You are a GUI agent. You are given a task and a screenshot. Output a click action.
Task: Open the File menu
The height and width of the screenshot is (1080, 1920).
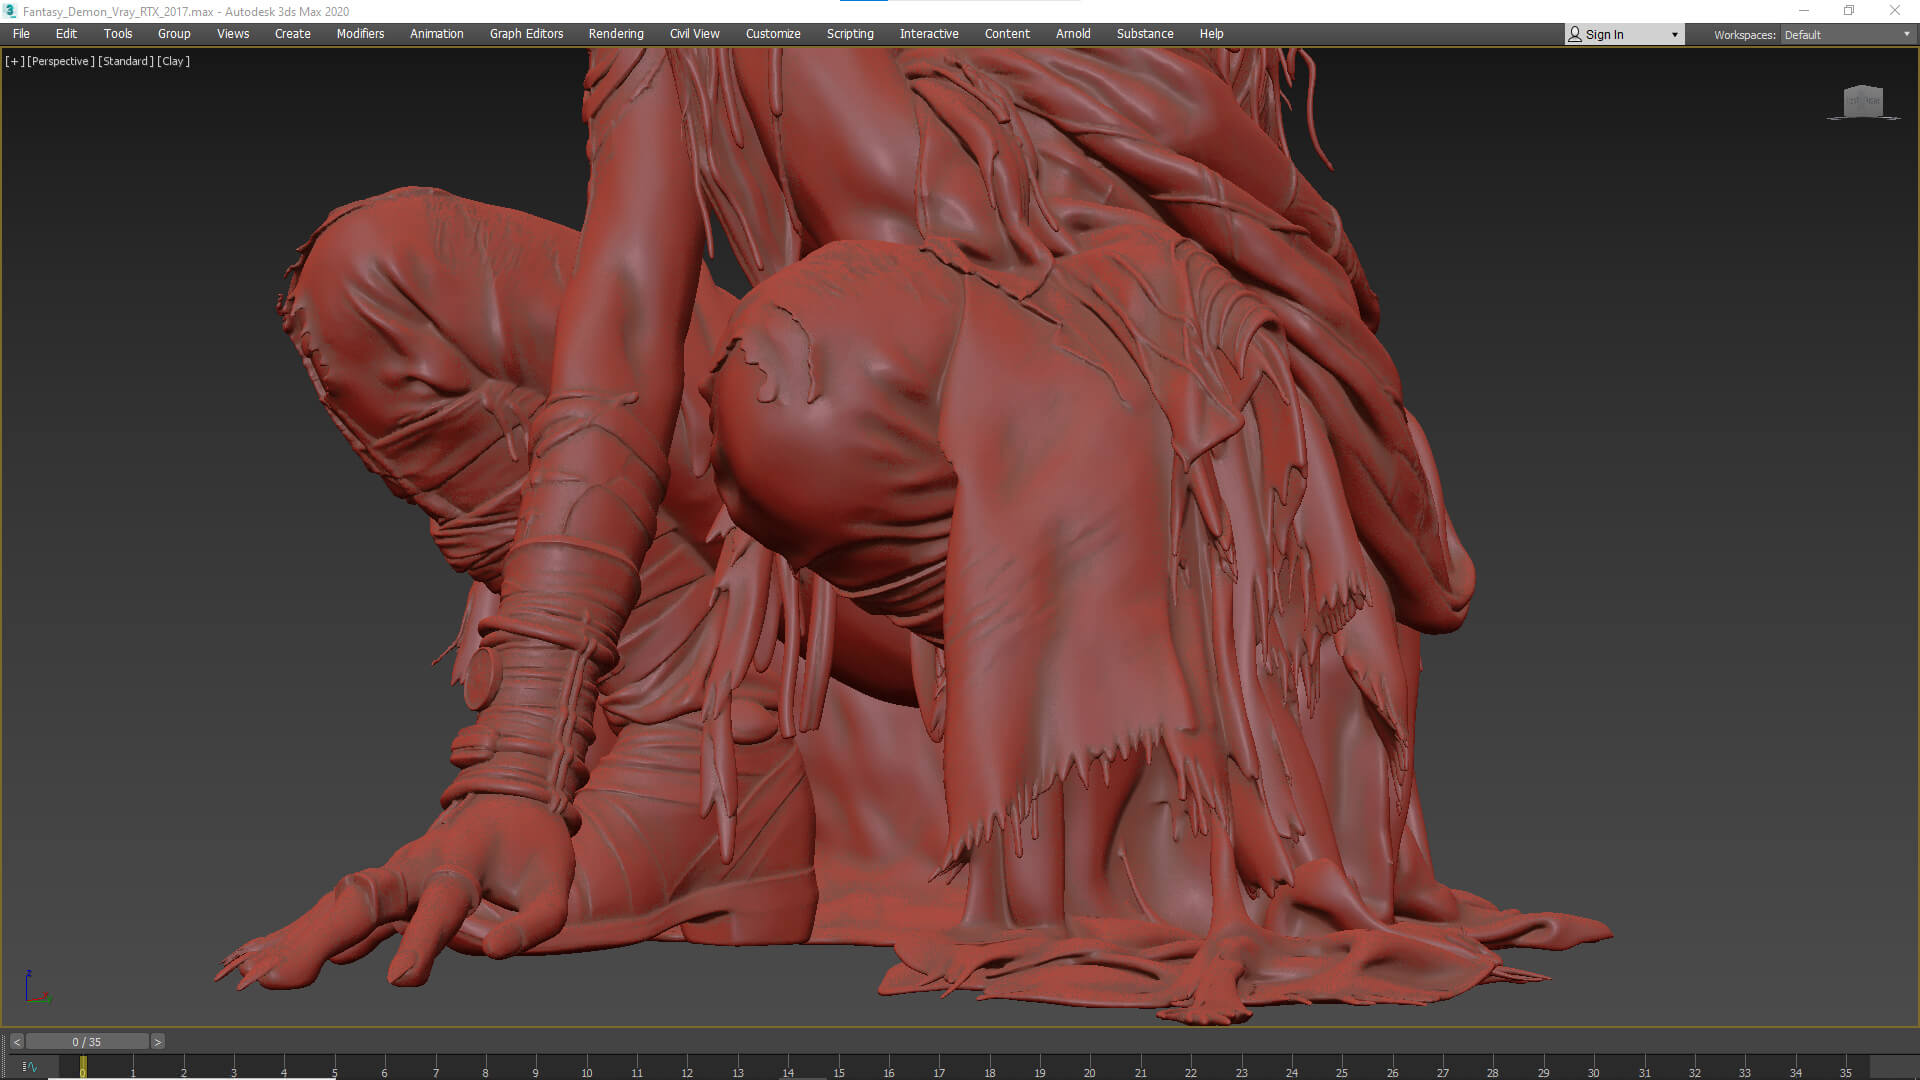[21, 33]
